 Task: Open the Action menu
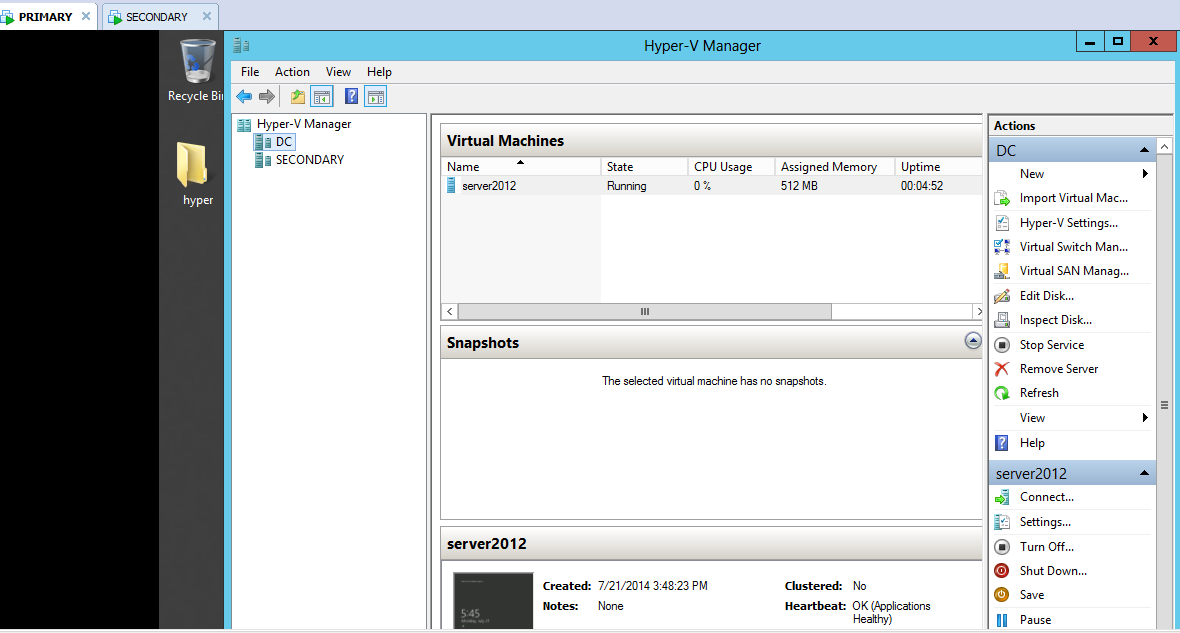pyautogui.click(x=292, y=72)
